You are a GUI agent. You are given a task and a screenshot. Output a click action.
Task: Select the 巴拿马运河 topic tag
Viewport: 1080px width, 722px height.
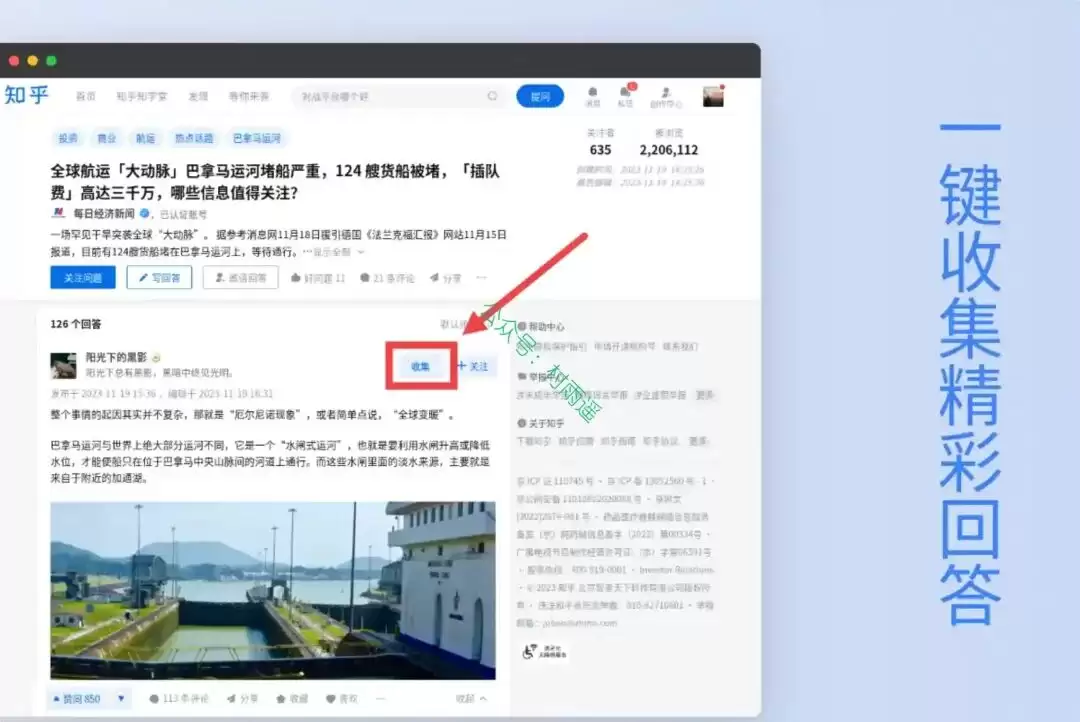(x=257, y=138)
